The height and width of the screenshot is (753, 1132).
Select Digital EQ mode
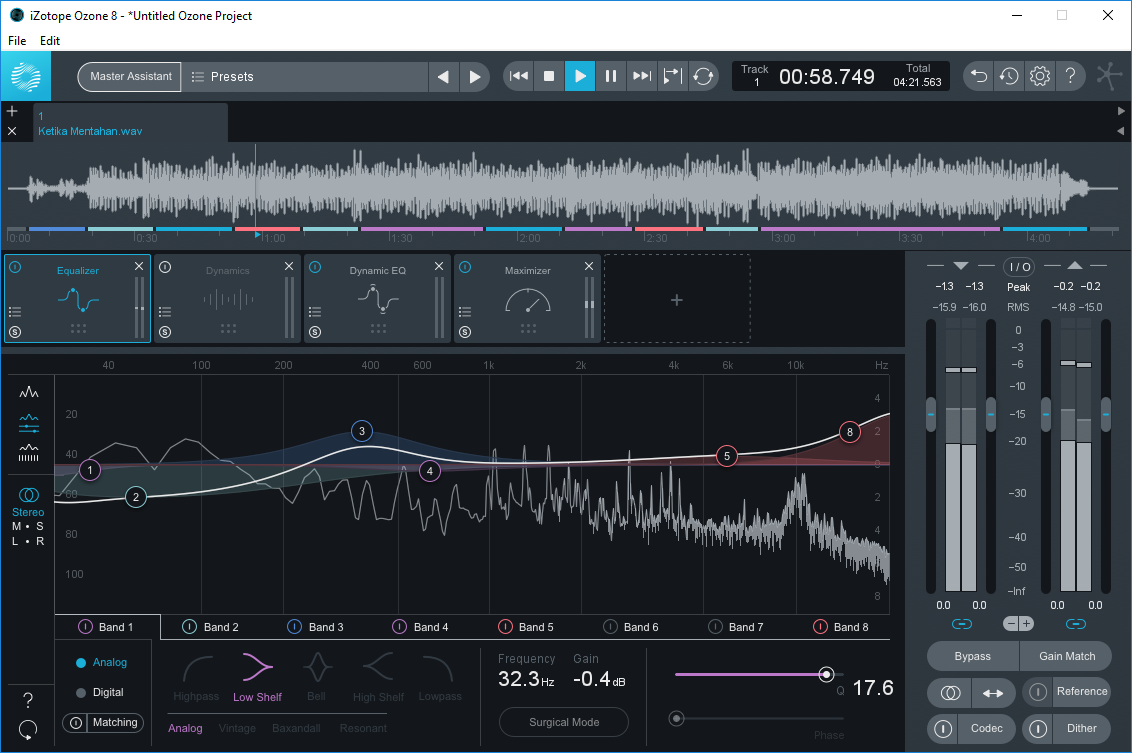coord(100,692)
